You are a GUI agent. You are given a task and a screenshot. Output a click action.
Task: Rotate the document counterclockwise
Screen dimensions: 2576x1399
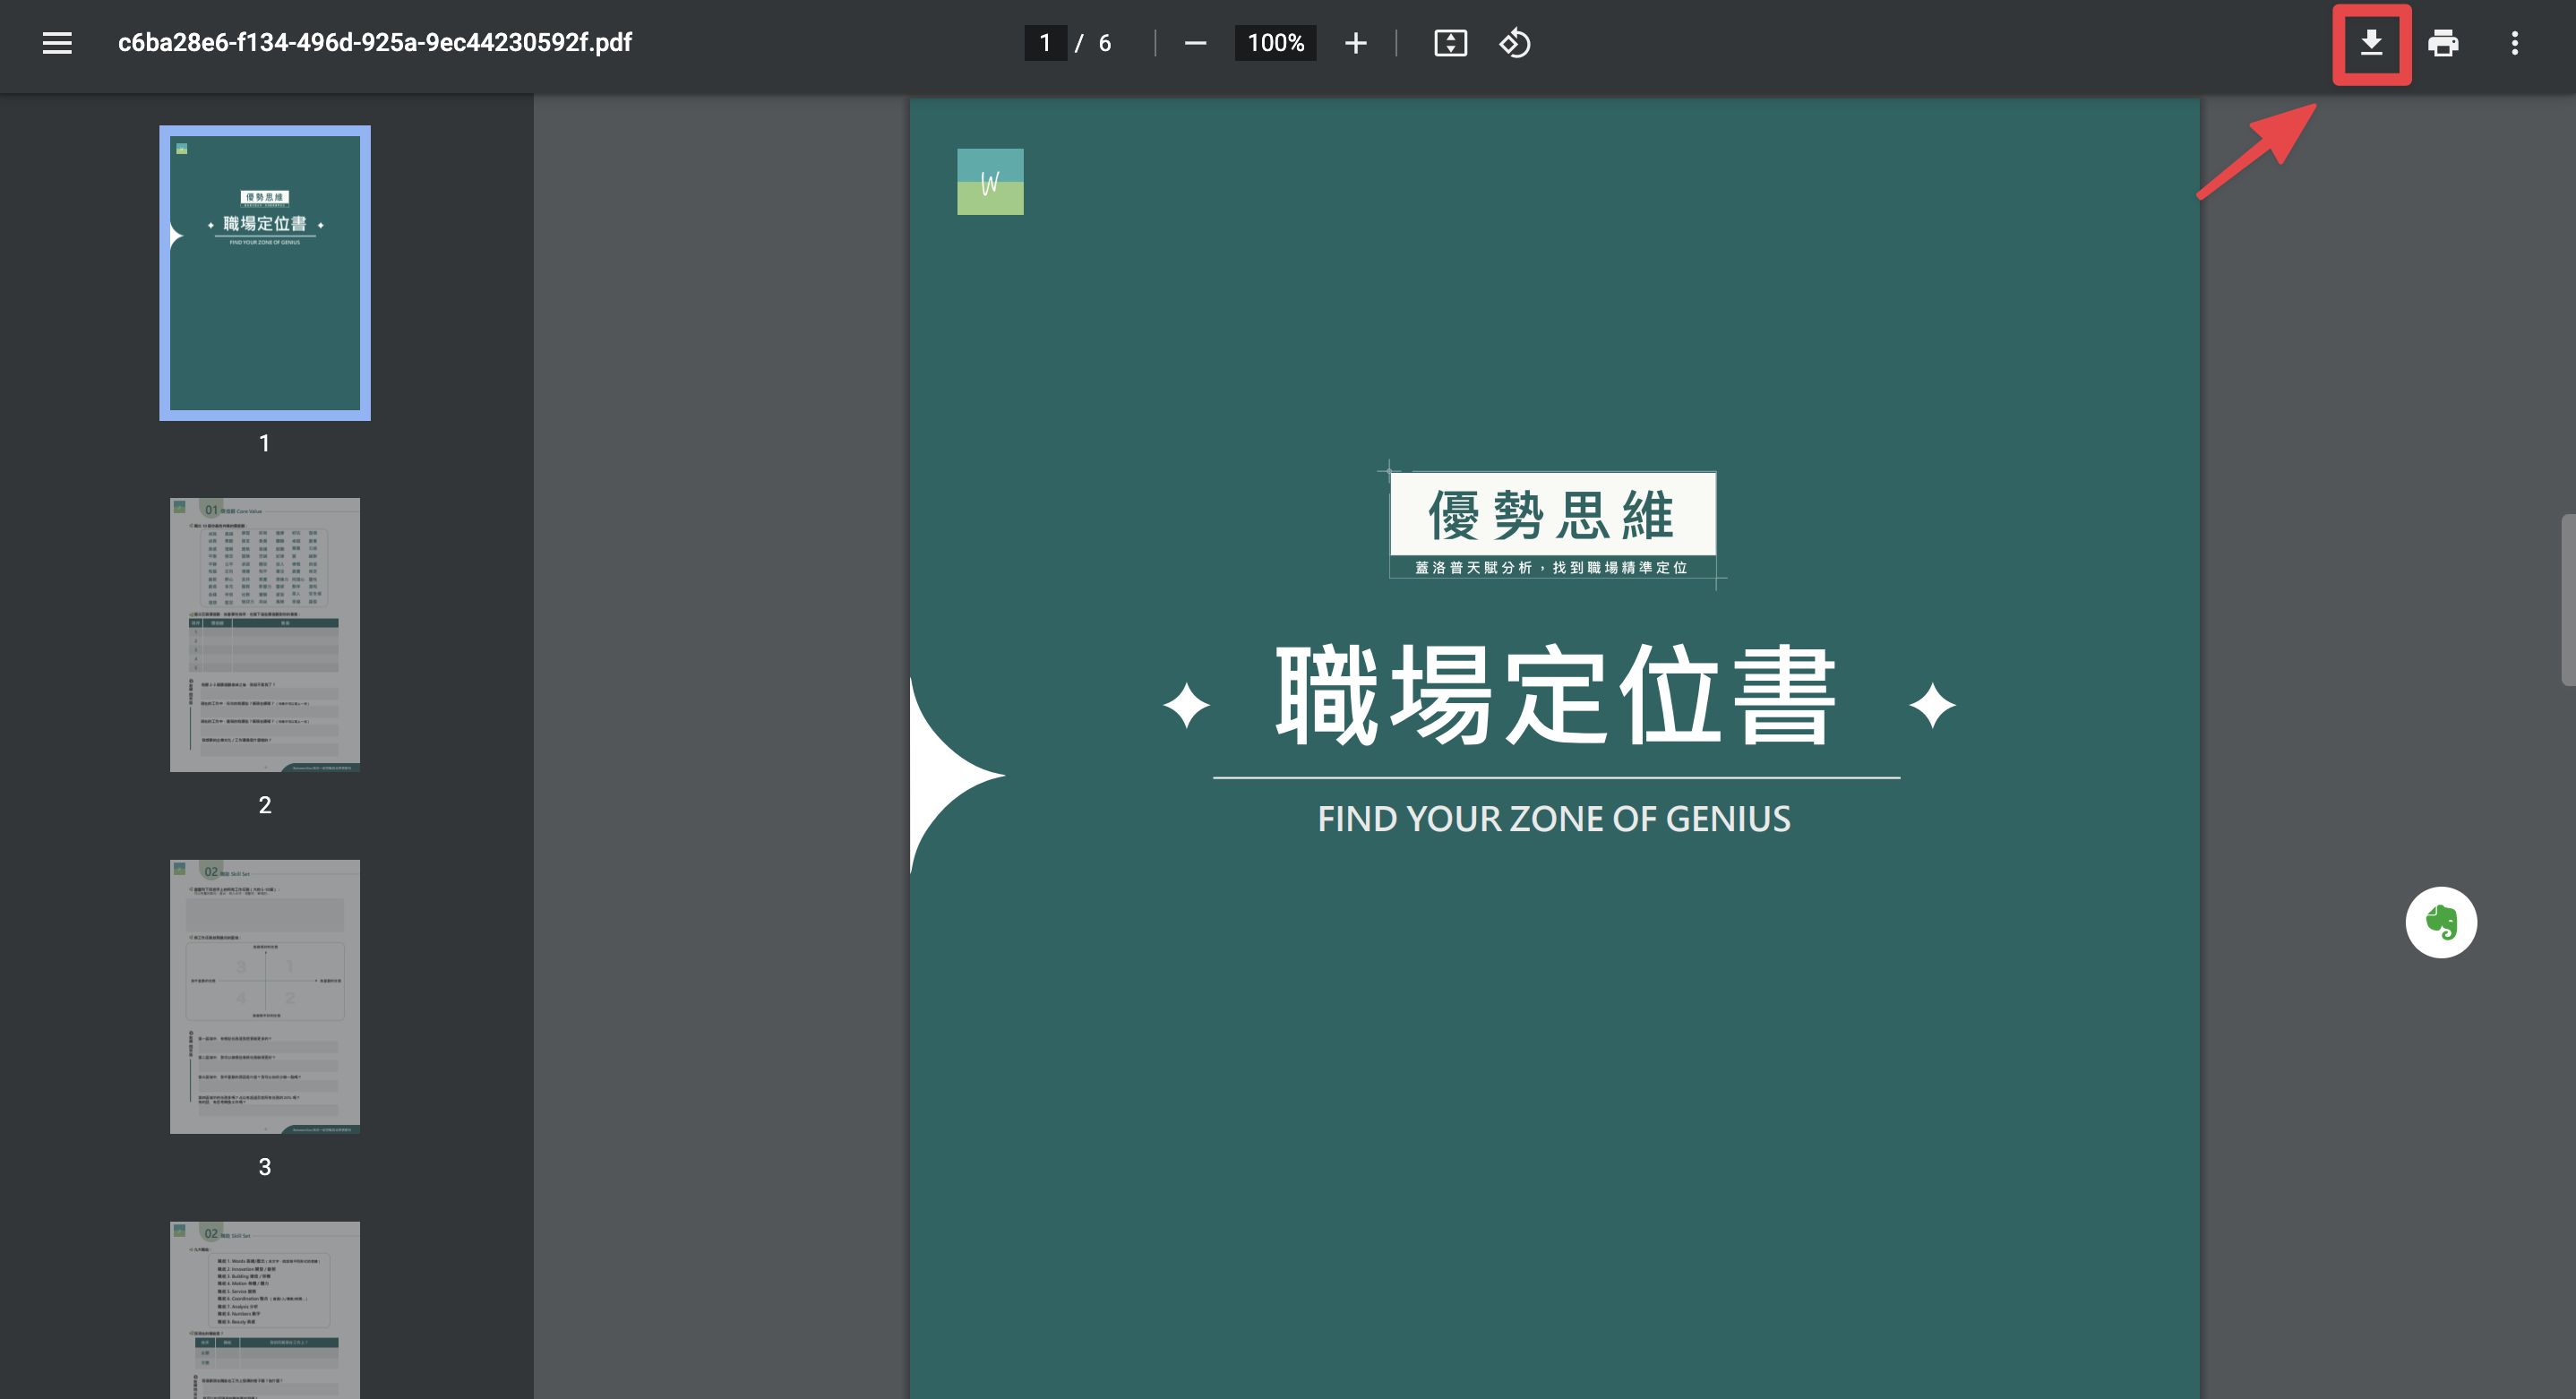1514,43
